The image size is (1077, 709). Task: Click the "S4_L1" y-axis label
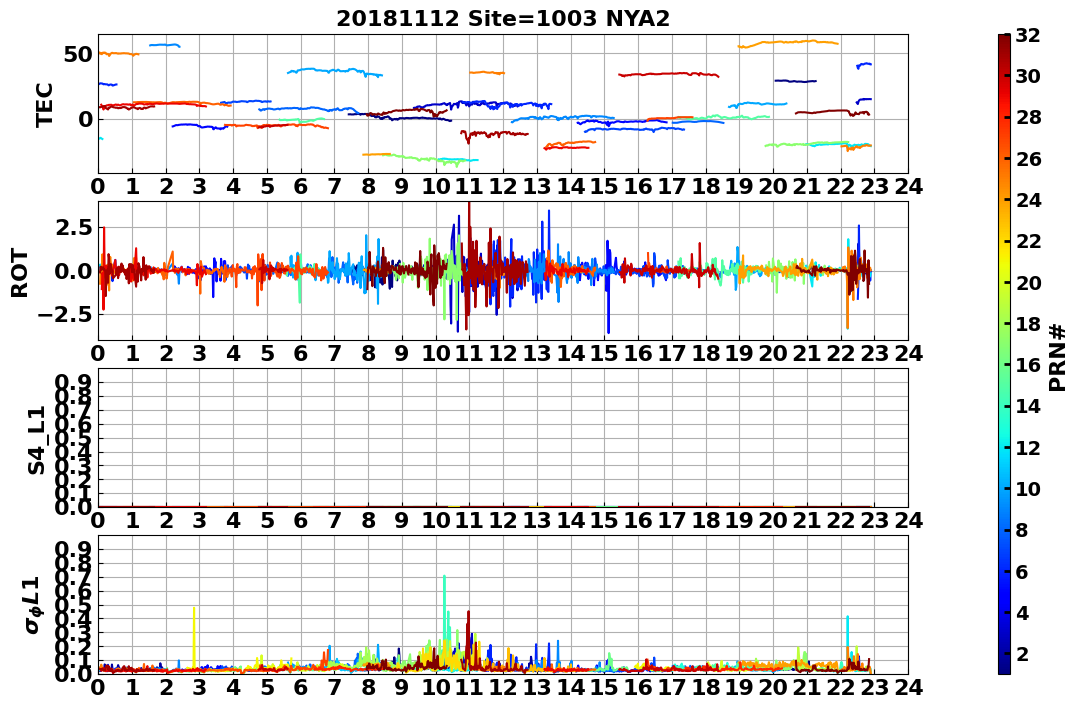tap(37, 440)
